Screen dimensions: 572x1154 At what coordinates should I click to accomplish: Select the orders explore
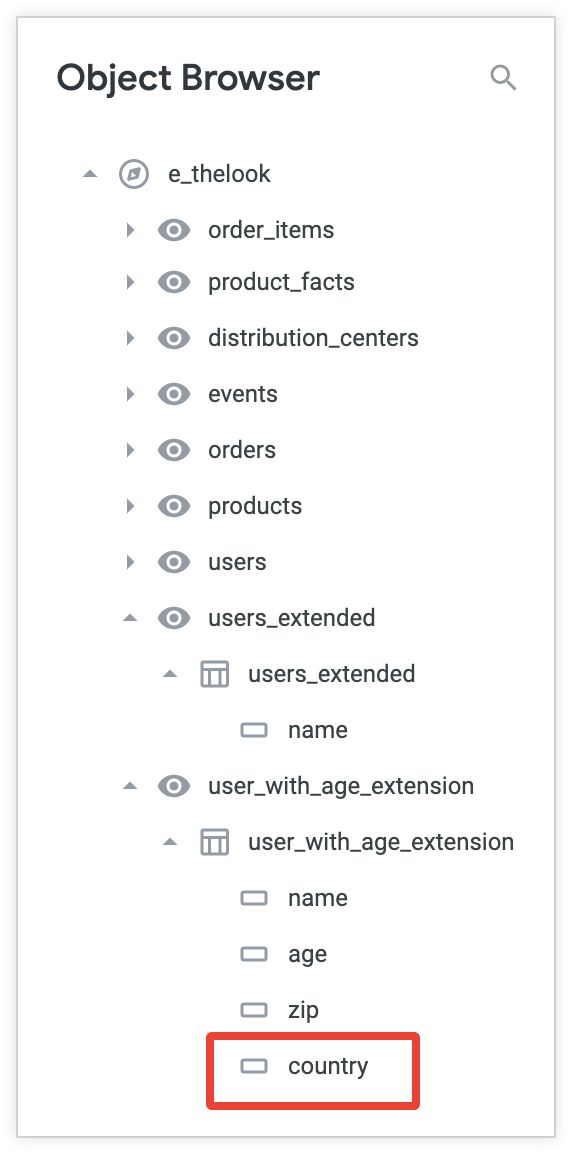[x=241, y=450]
